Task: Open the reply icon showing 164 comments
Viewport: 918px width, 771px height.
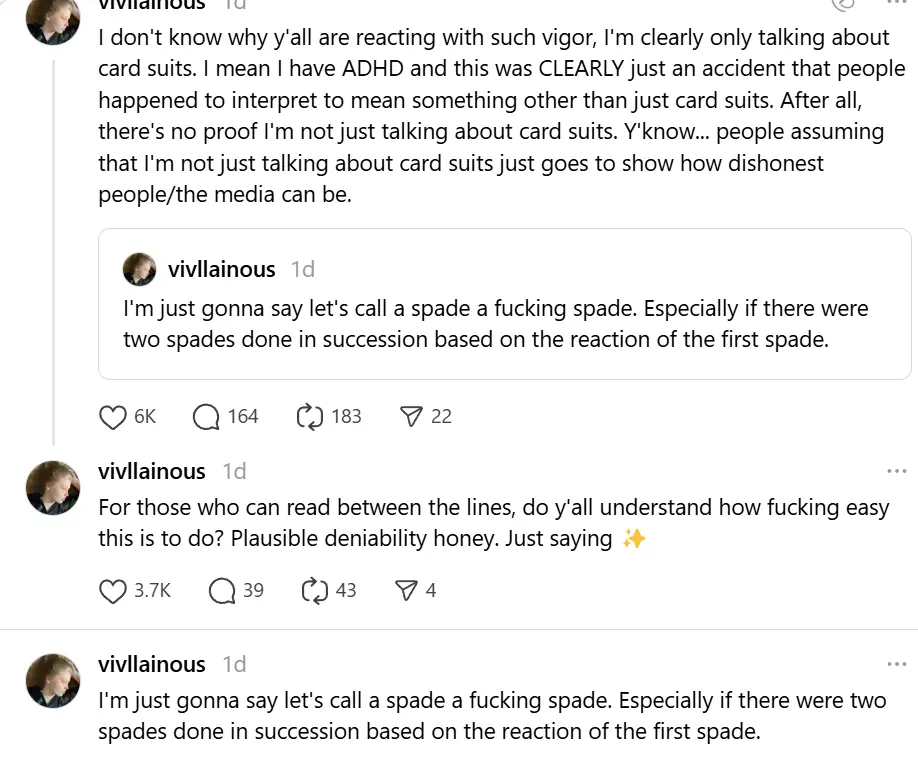Action: pyautogui.click(x=206, y=417)
